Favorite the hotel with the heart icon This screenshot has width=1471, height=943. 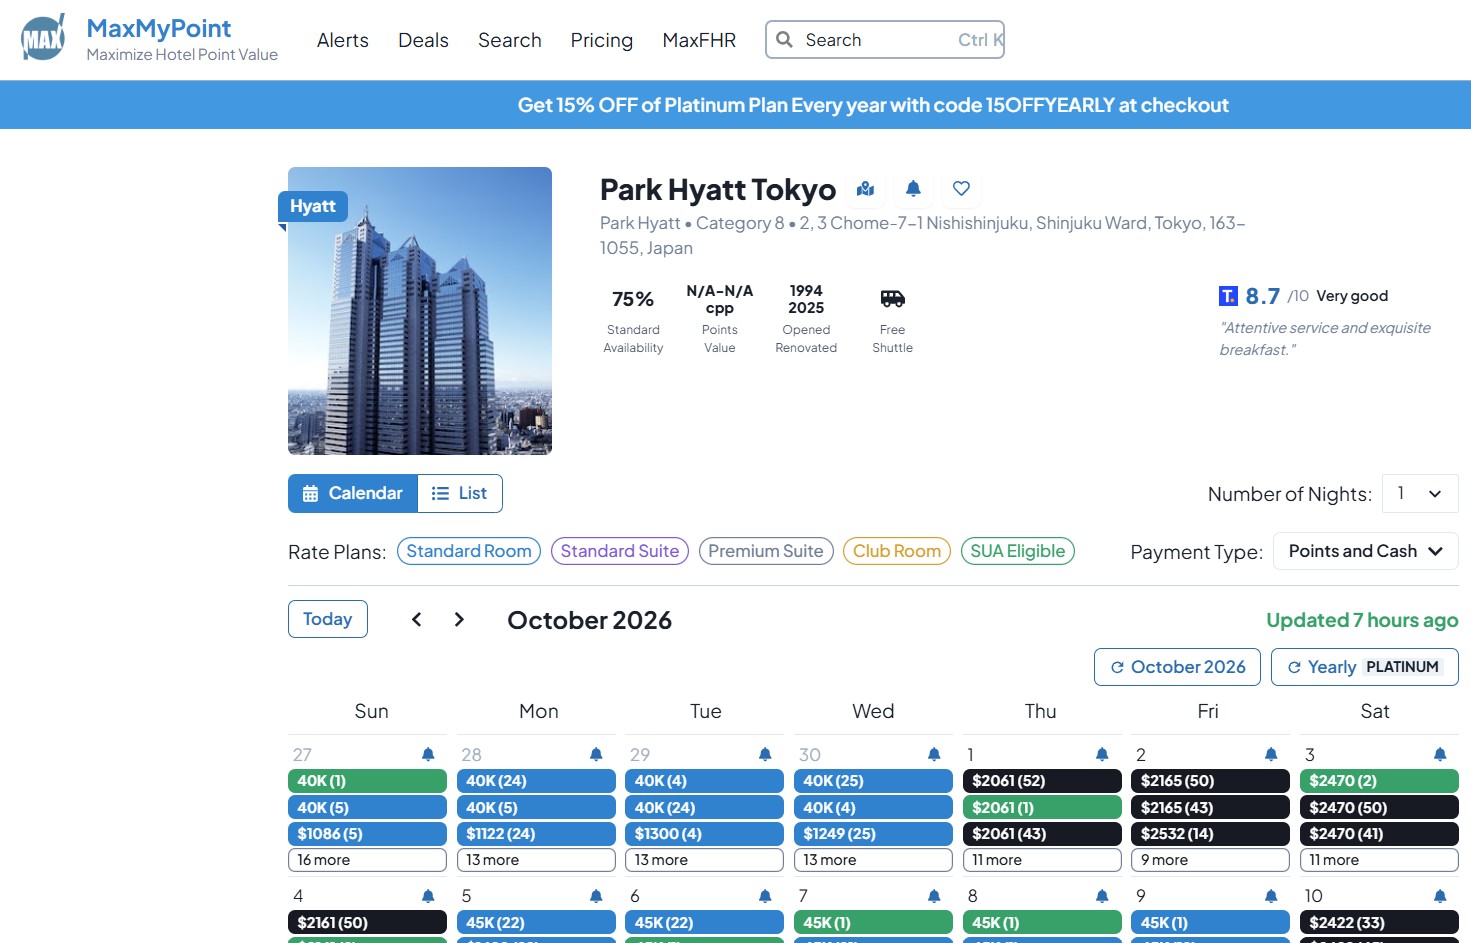coord(961,188)
